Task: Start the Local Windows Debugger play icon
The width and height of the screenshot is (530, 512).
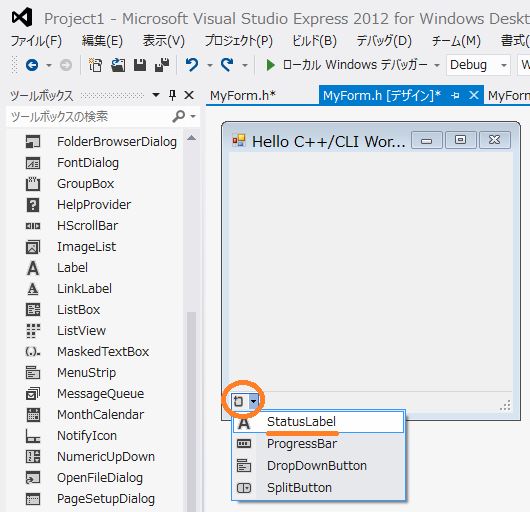Action: (x=270, y=65)
